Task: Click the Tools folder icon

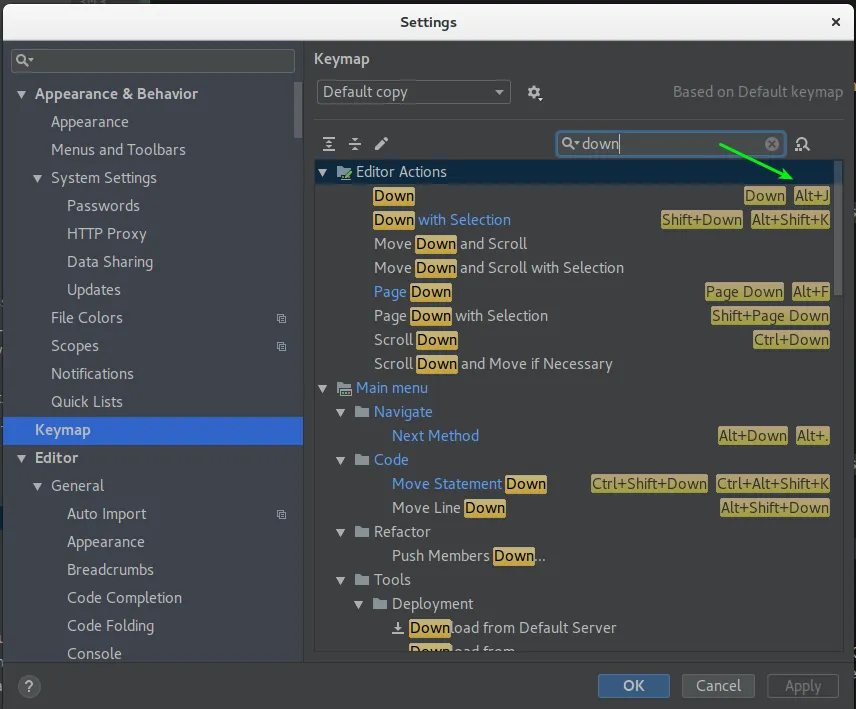Action: 362,580
